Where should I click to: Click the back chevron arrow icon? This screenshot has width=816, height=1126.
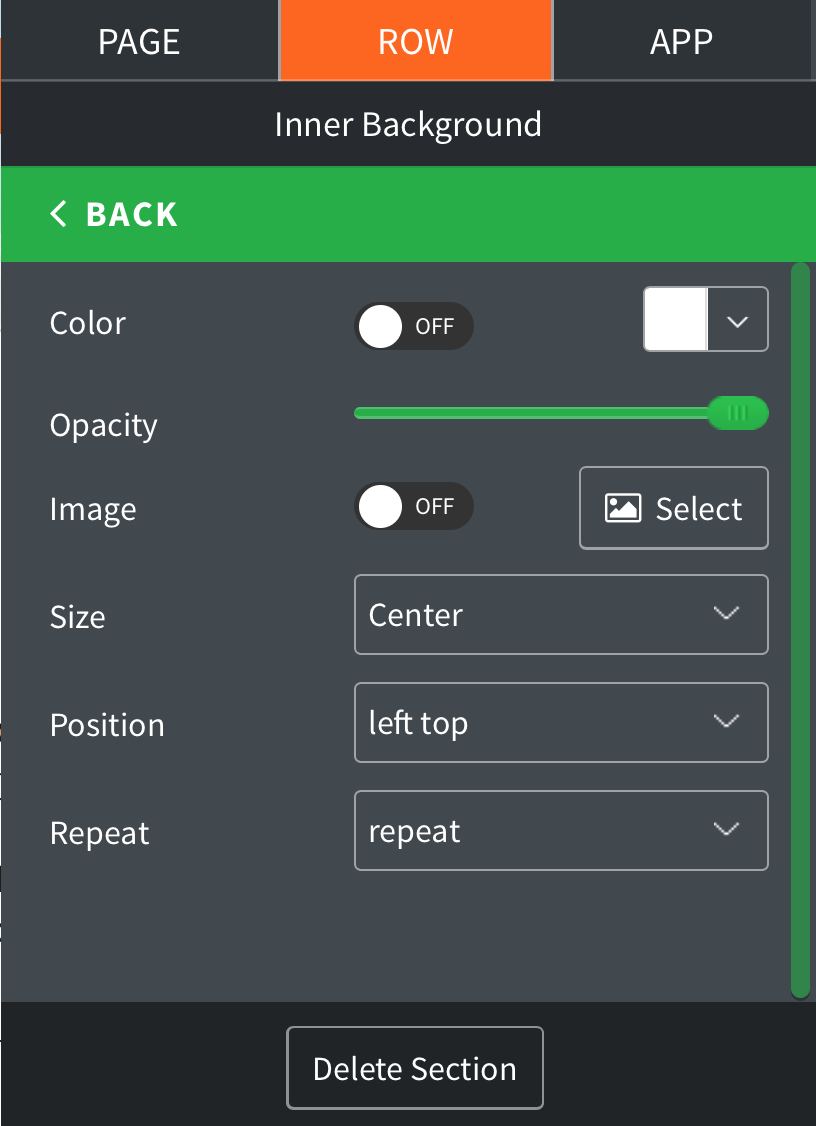click(x=59, y=214)
